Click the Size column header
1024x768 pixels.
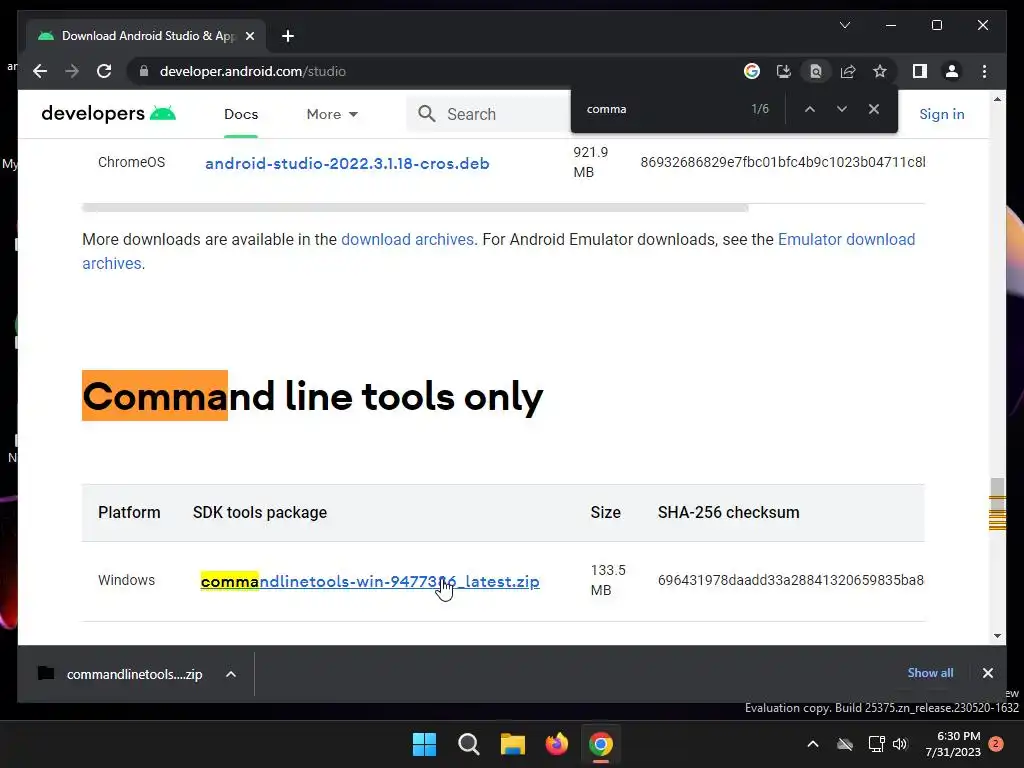click(x=605, y=513)
